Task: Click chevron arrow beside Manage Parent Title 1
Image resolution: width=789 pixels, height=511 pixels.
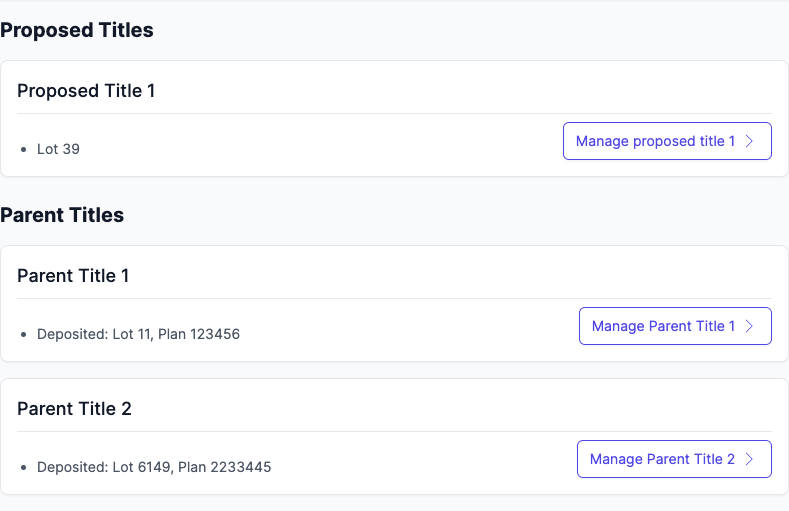Action: (751, 326)
